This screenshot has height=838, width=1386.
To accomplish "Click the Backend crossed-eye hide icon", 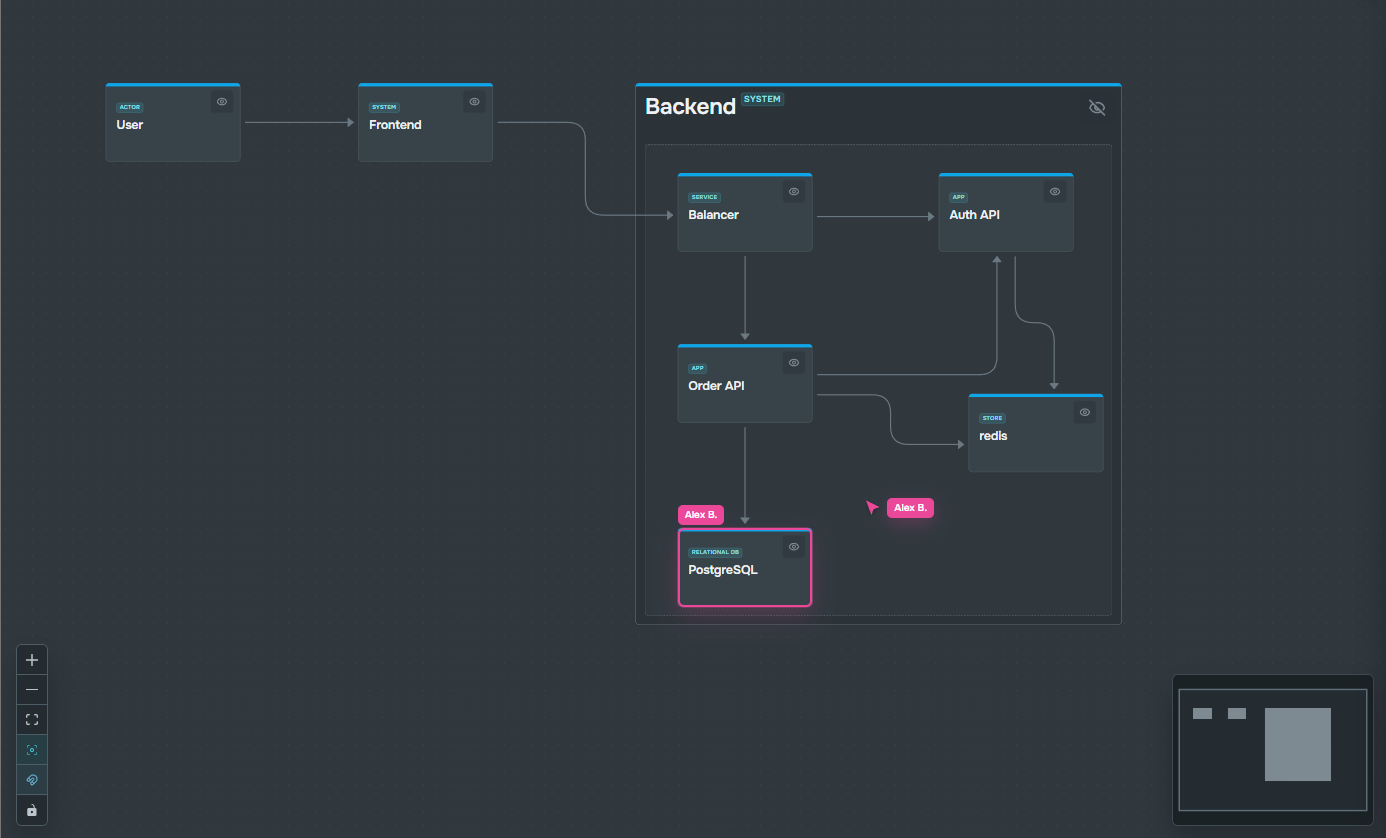I will click(1097, 107).
